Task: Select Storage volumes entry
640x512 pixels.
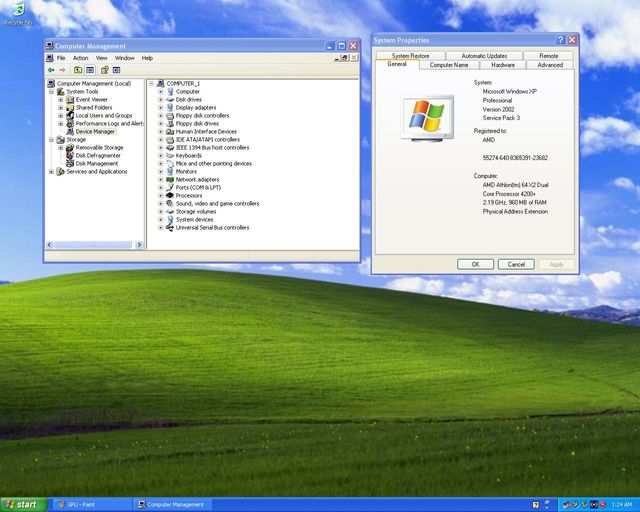Action: click(x=196, y=211)
